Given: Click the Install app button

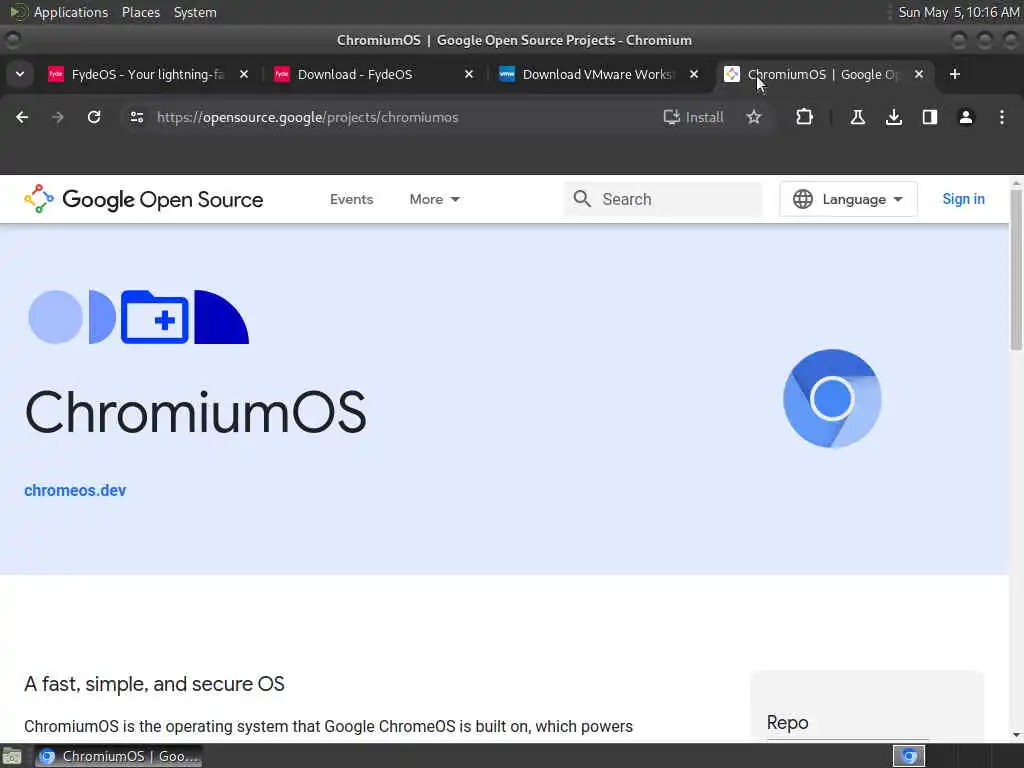Looking at the screenshot, I should [x=693, y=118].
